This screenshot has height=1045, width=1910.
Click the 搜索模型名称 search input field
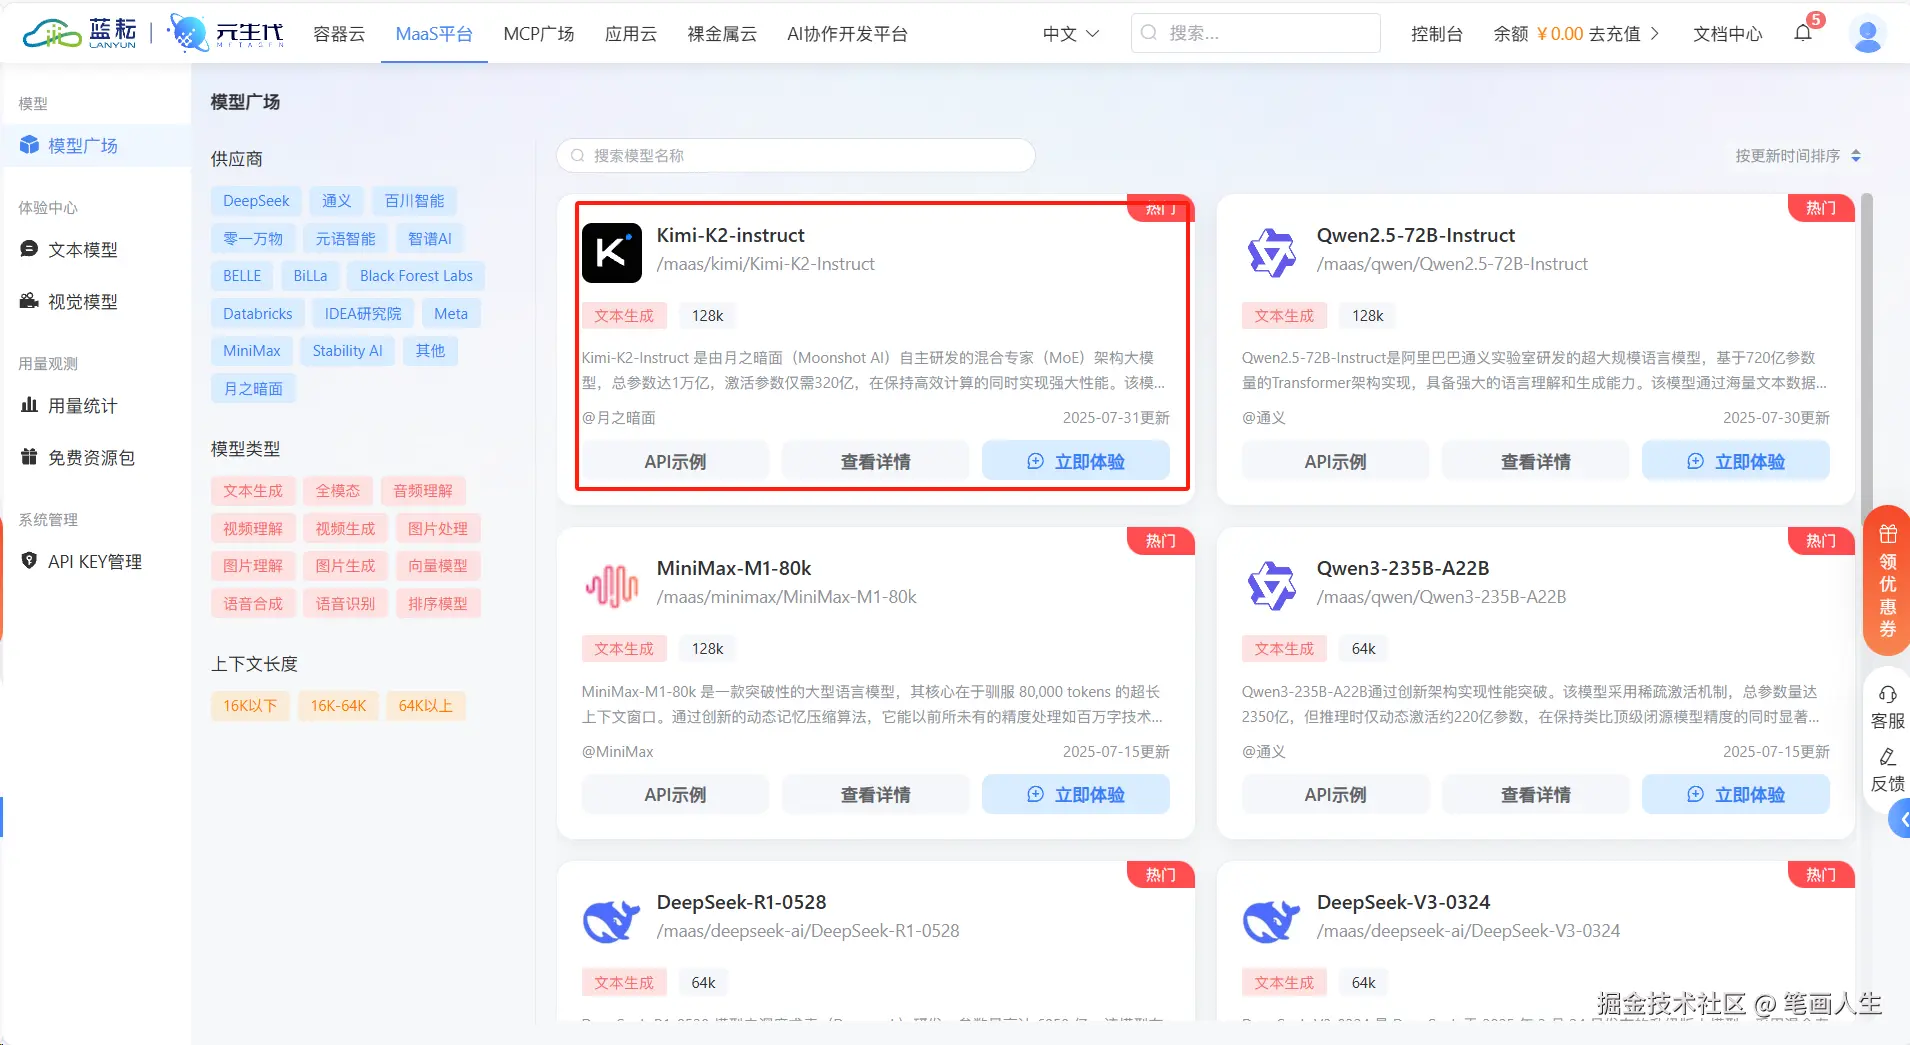[x=795, y=155]
